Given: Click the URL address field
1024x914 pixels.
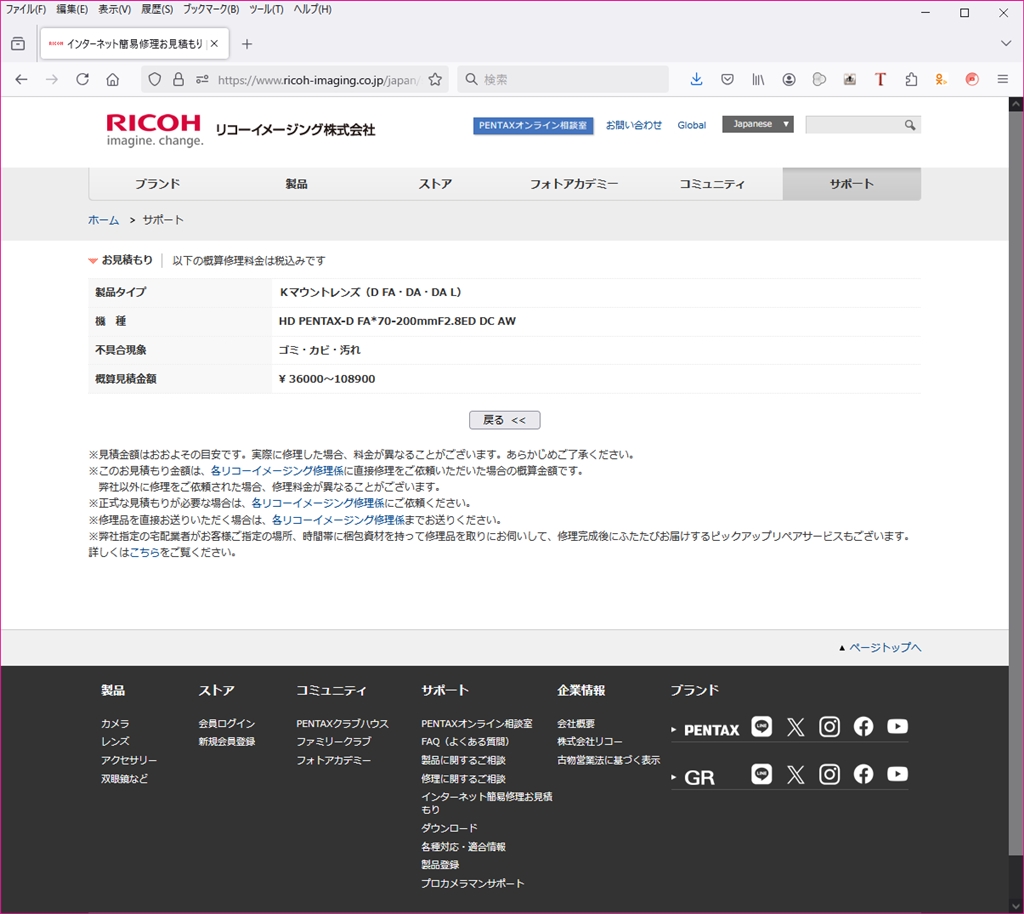Looking at the screenshot, I should click(x=318, y=80).
